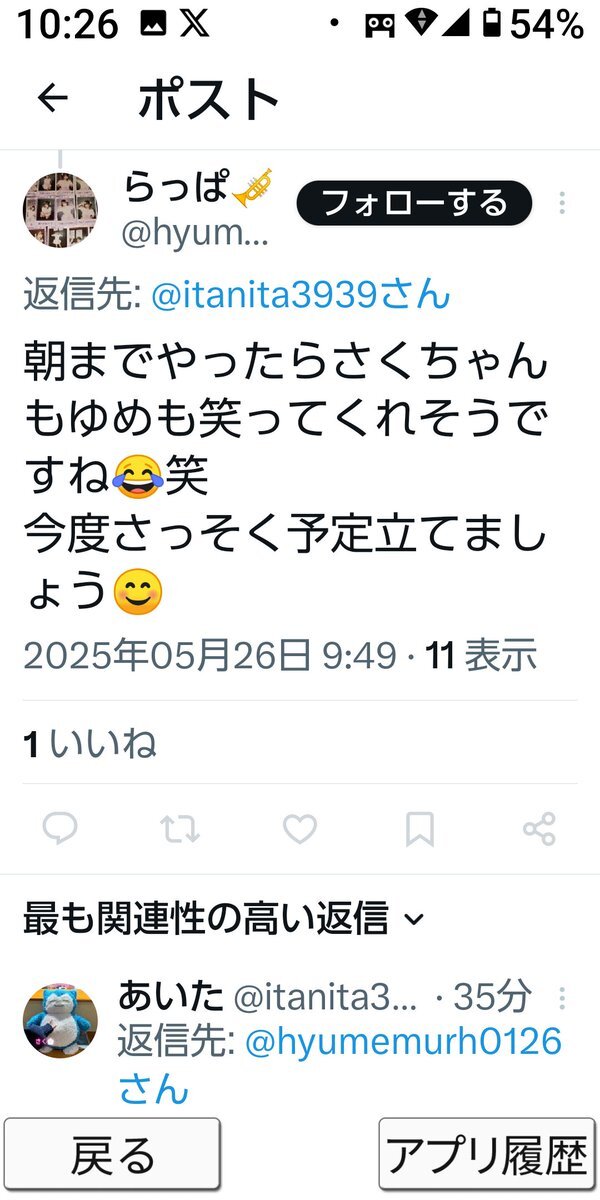600x1200 pixels.
Task: Open @itanita3939 mention link
Action: pyautogui.click(x=300, y=294)
